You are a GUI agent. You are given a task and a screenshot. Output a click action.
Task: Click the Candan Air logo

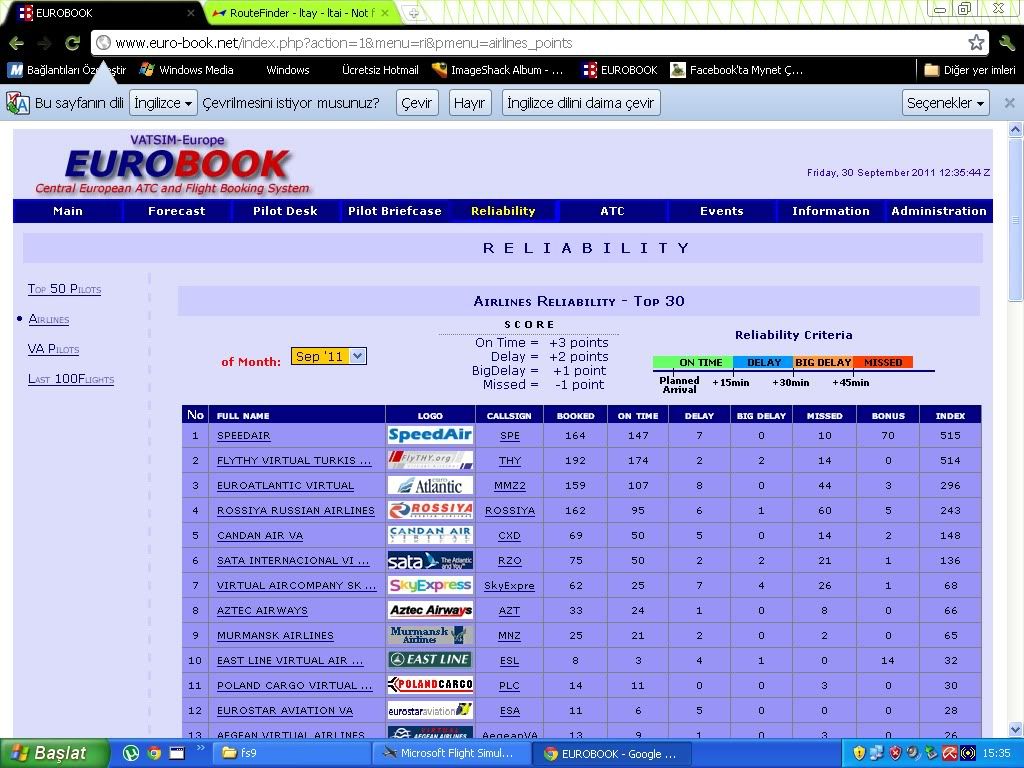click(x=430, y=535)
